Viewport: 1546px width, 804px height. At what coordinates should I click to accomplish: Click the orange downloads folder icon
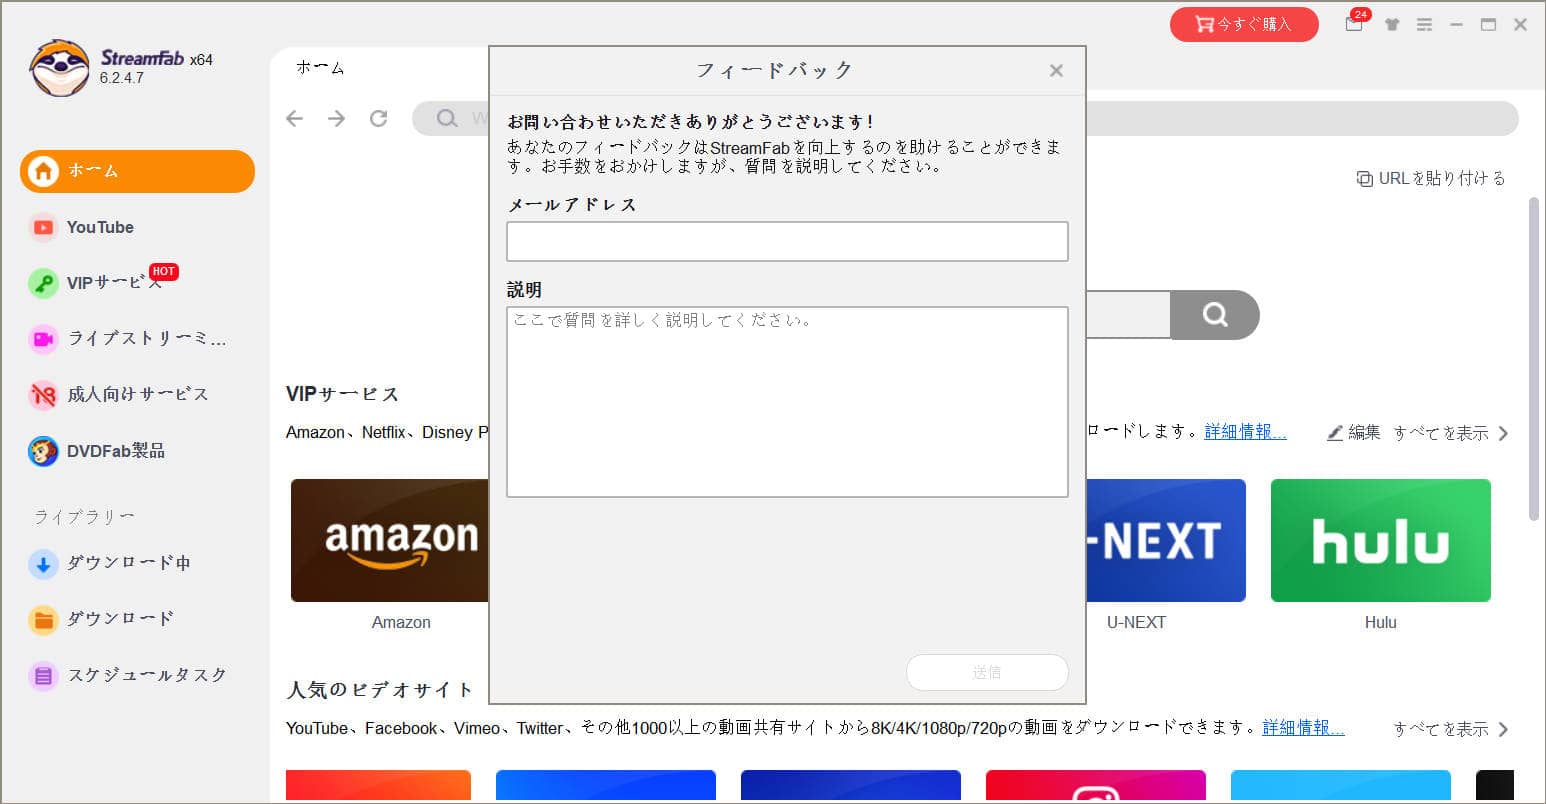coord(43,620)
